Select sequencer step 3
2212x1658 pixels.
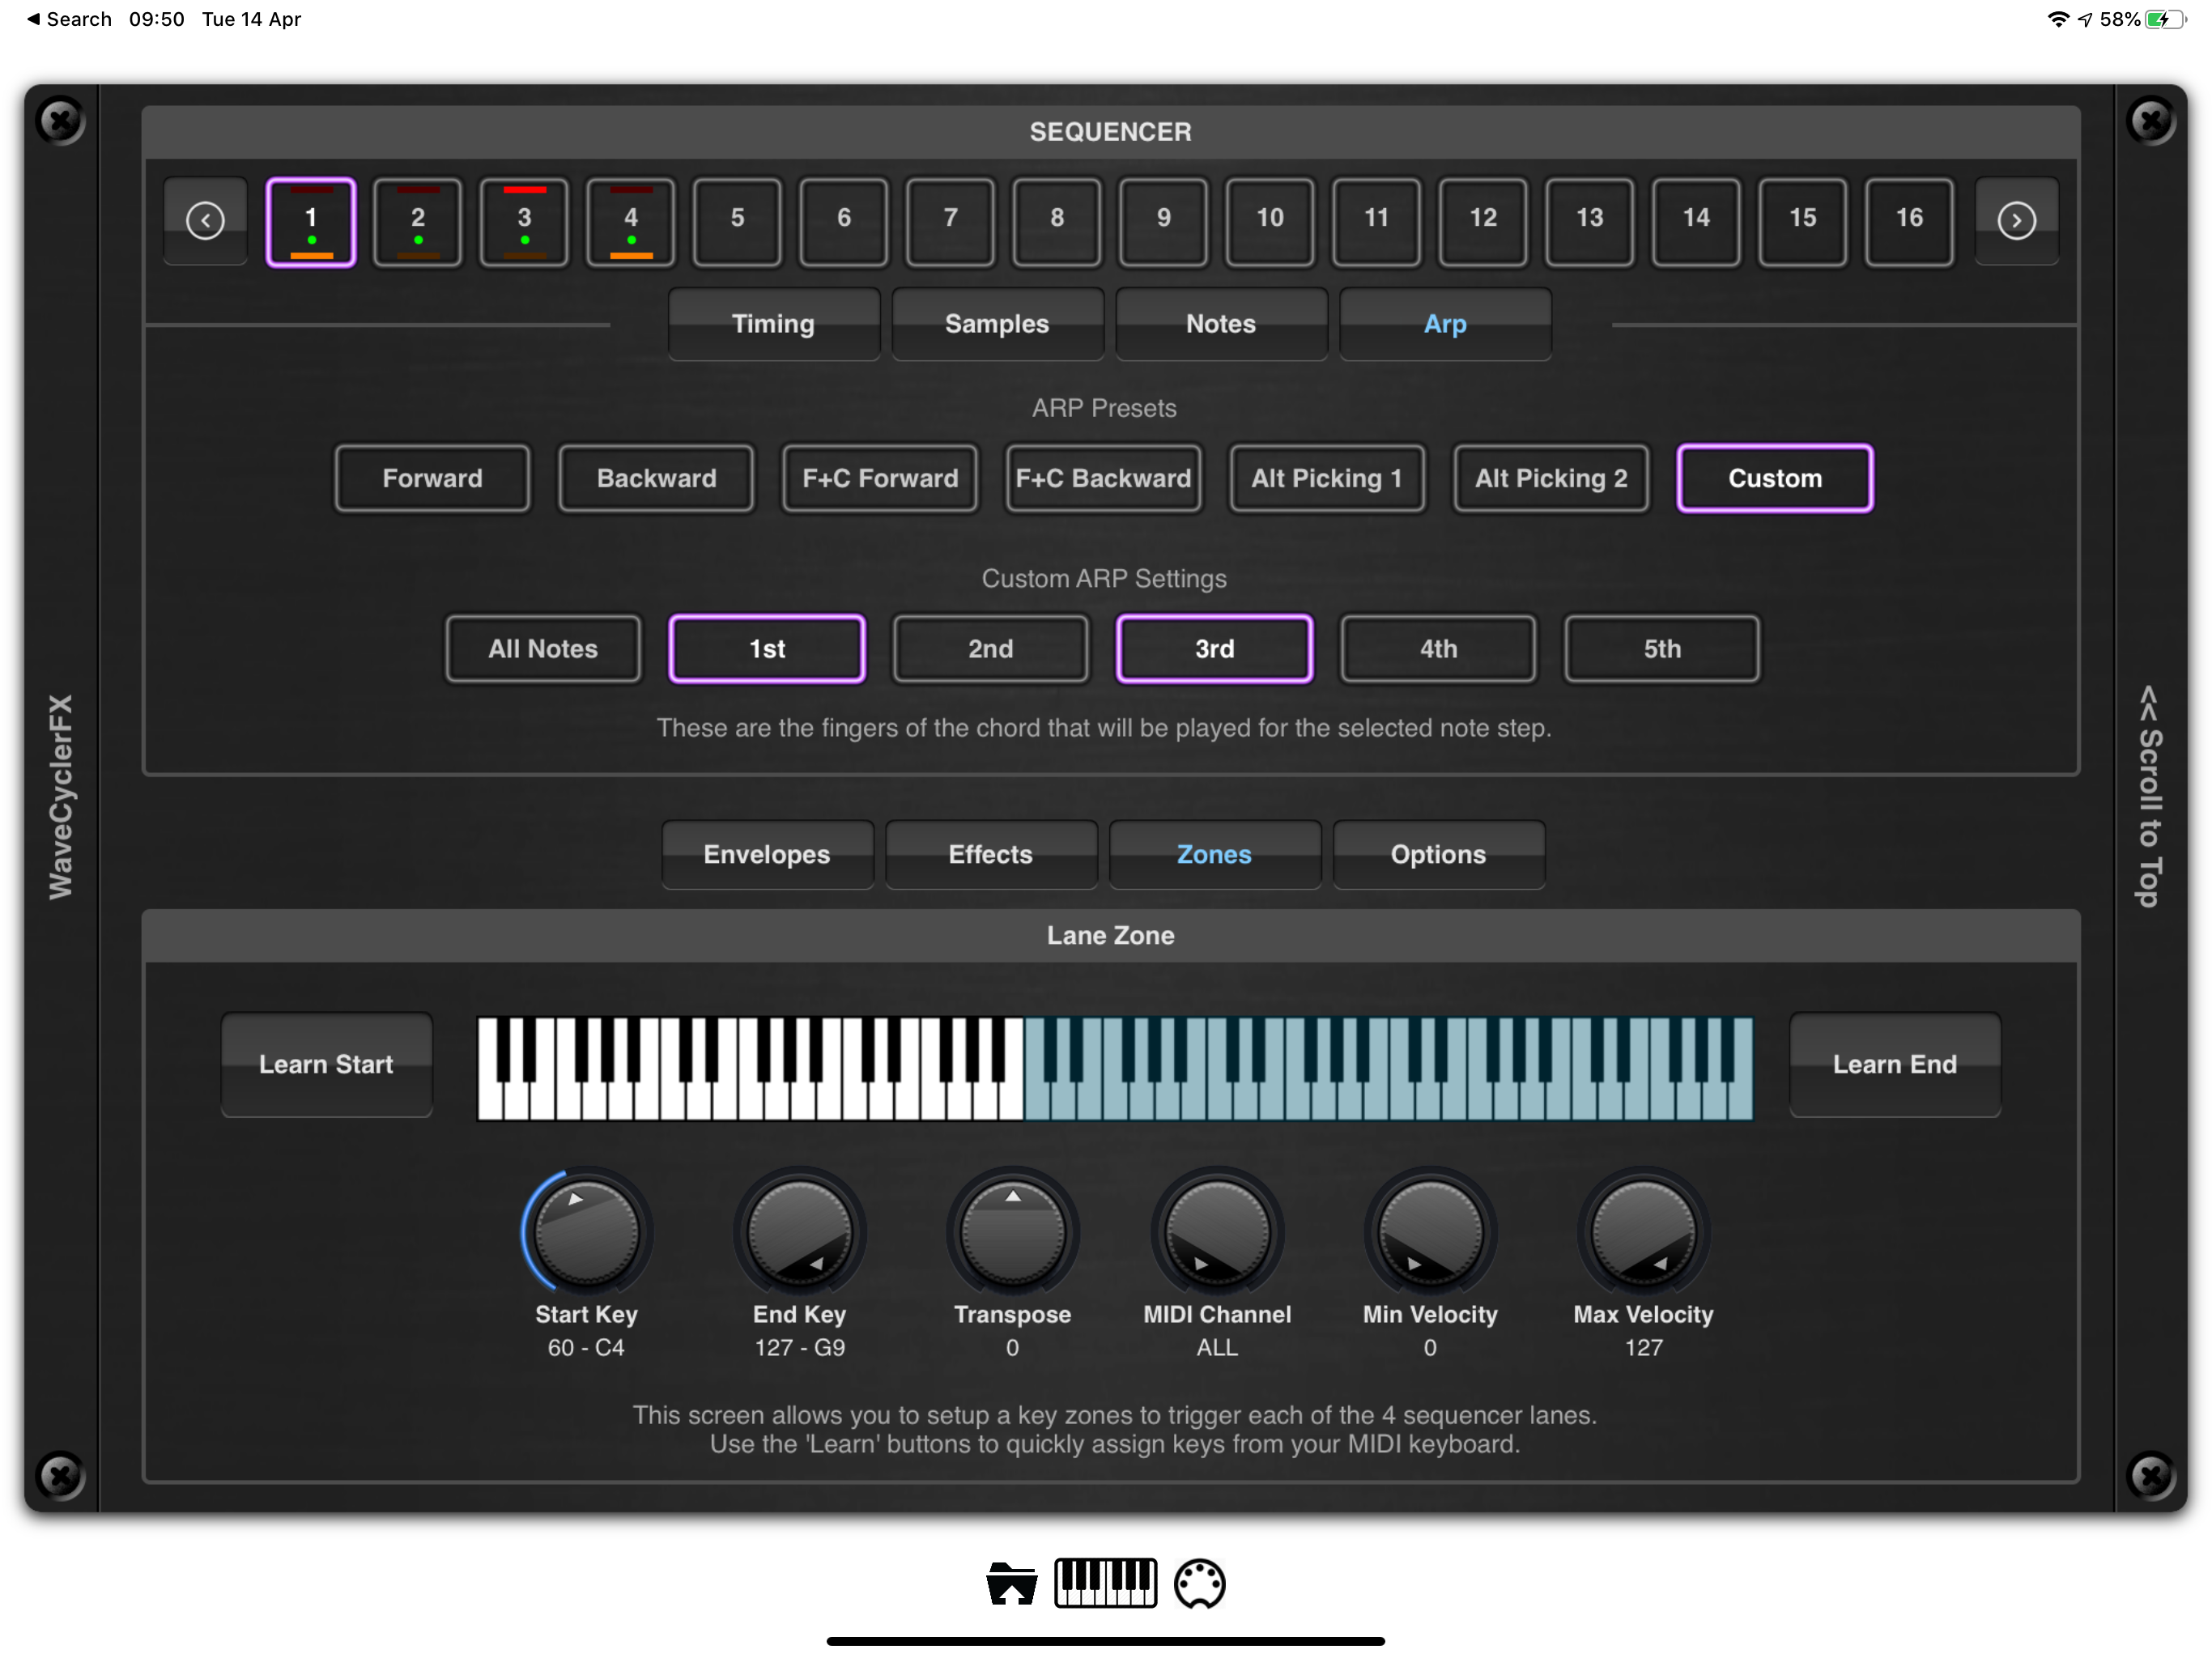click(524, 220)
